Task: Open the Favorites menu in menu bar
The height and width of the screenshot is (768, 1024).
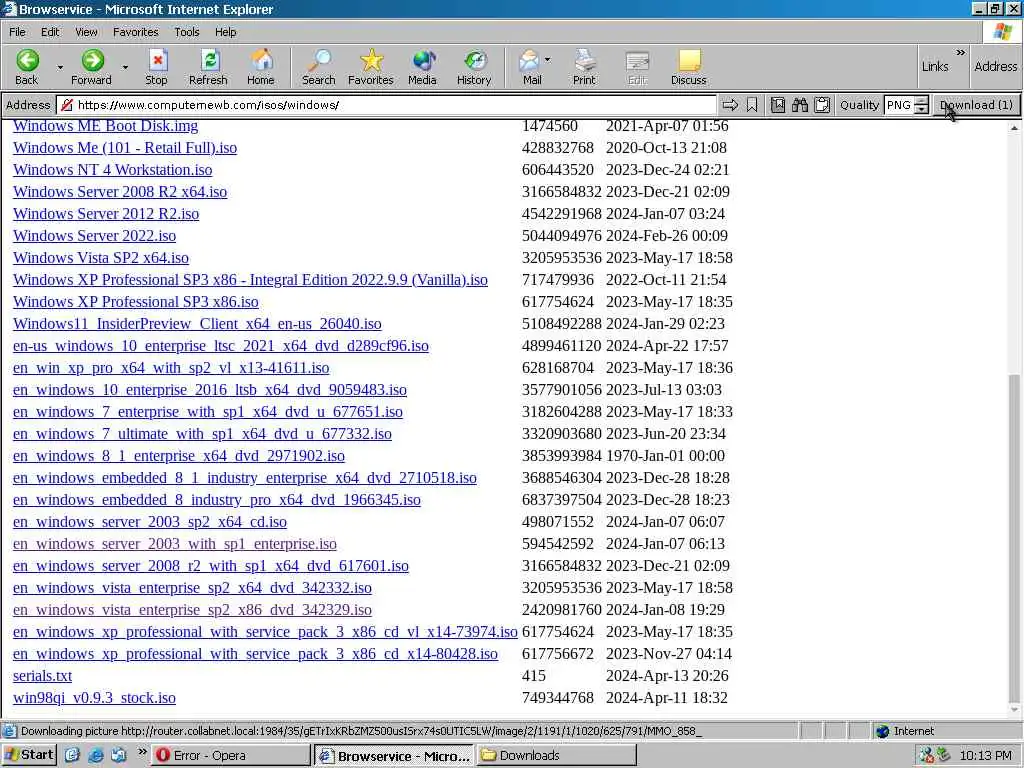Action: [135, 32]
